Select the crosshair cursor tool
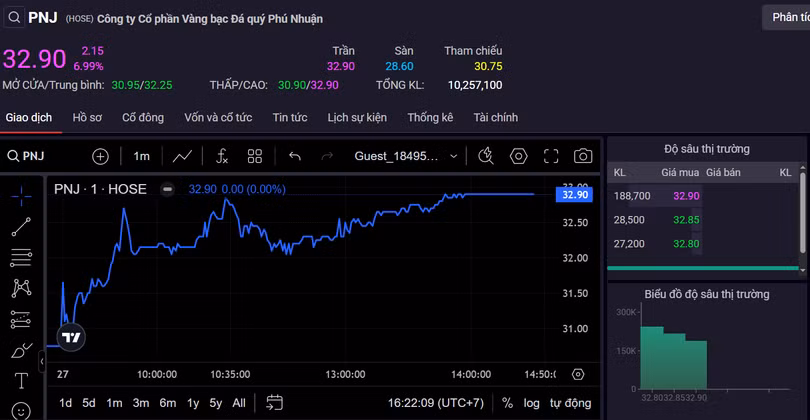The width and height of the screenshot is (810, 420). click(x=21, y=196)
